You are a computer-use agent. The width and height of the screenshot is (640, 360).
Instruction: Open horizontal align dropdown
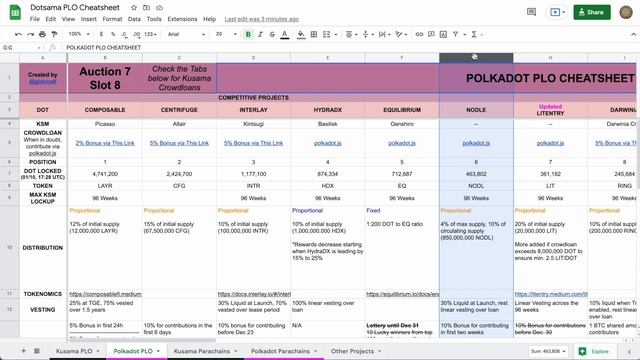[x=351, y=35]
